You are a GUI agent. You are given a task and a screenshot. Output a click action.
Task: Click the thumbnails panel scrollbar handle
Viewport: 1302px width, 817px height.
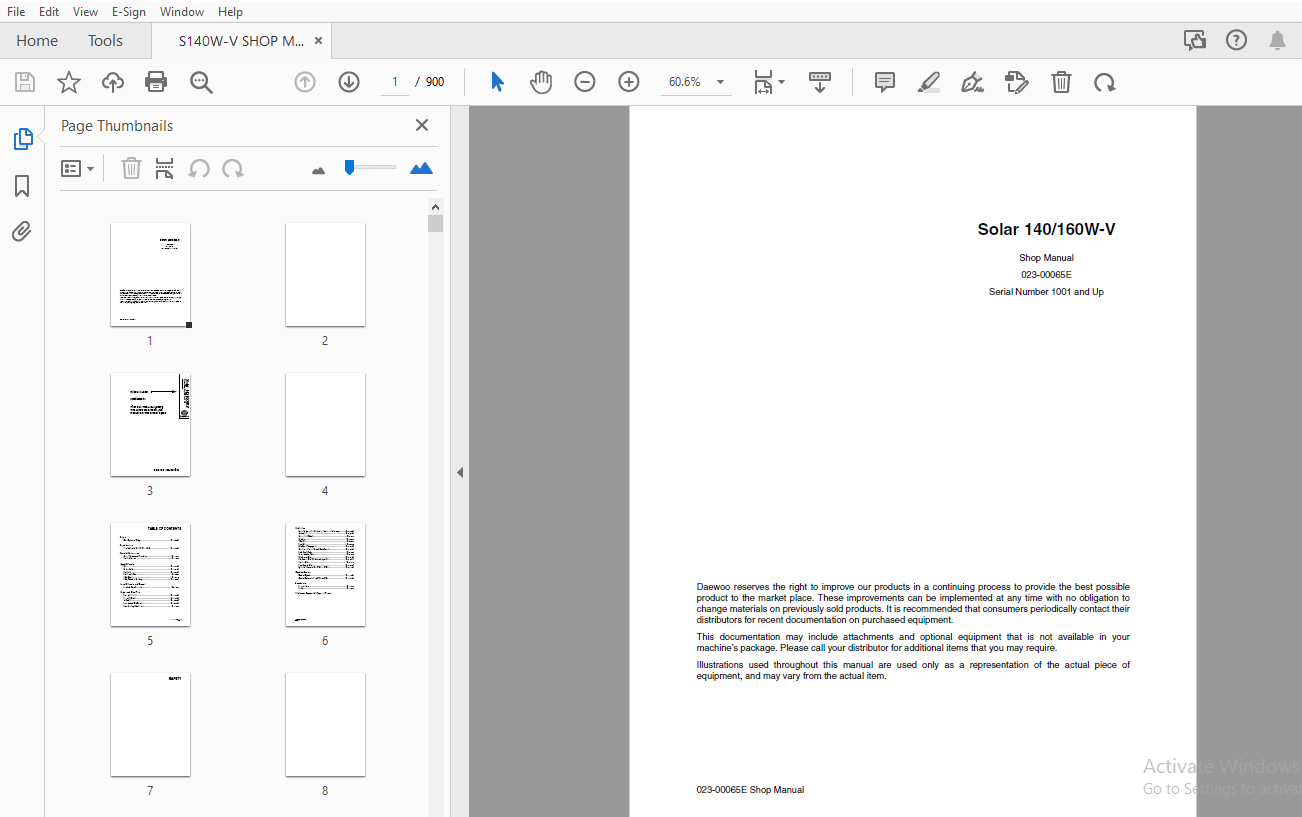tap(435, 224)
